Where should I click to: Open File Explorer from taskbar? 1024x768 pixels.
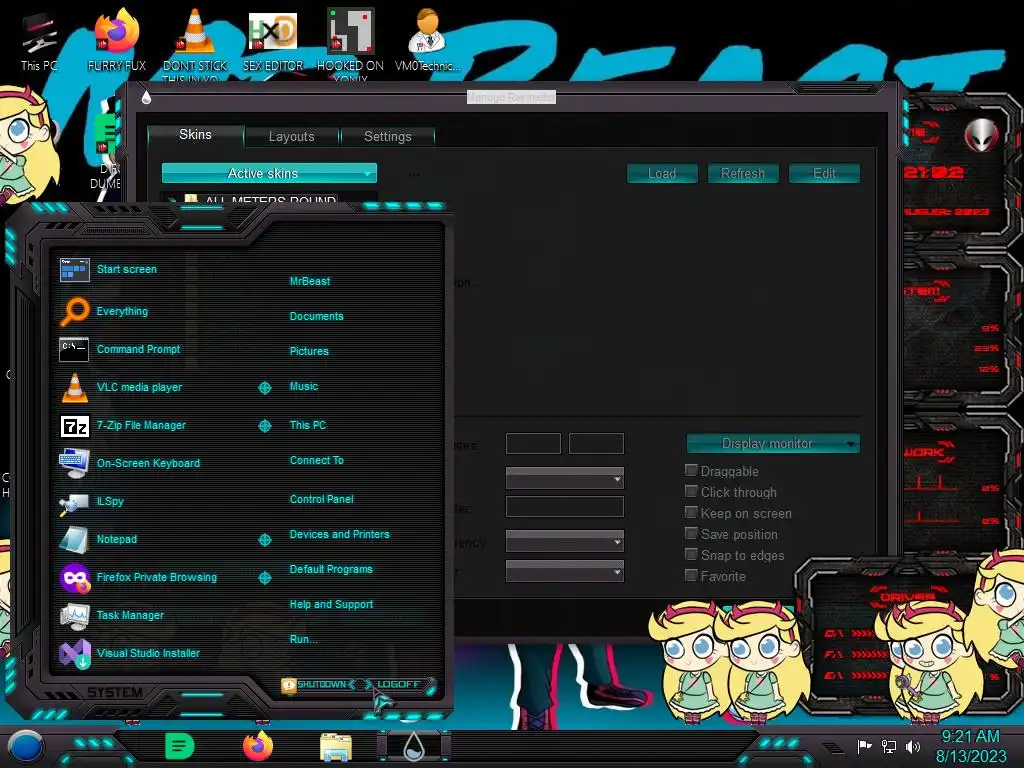tap(336, 746)
